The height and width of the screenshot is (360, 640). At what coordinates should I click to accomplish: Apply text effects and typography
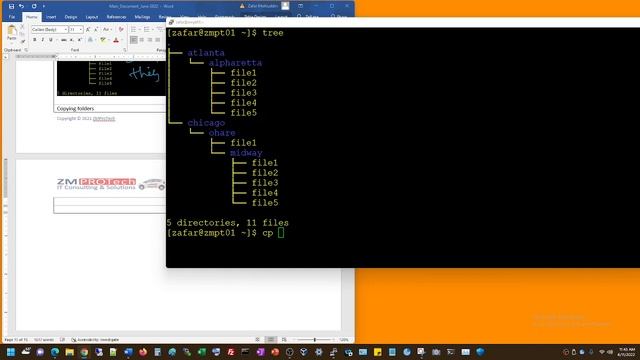[x=91, y=40]
